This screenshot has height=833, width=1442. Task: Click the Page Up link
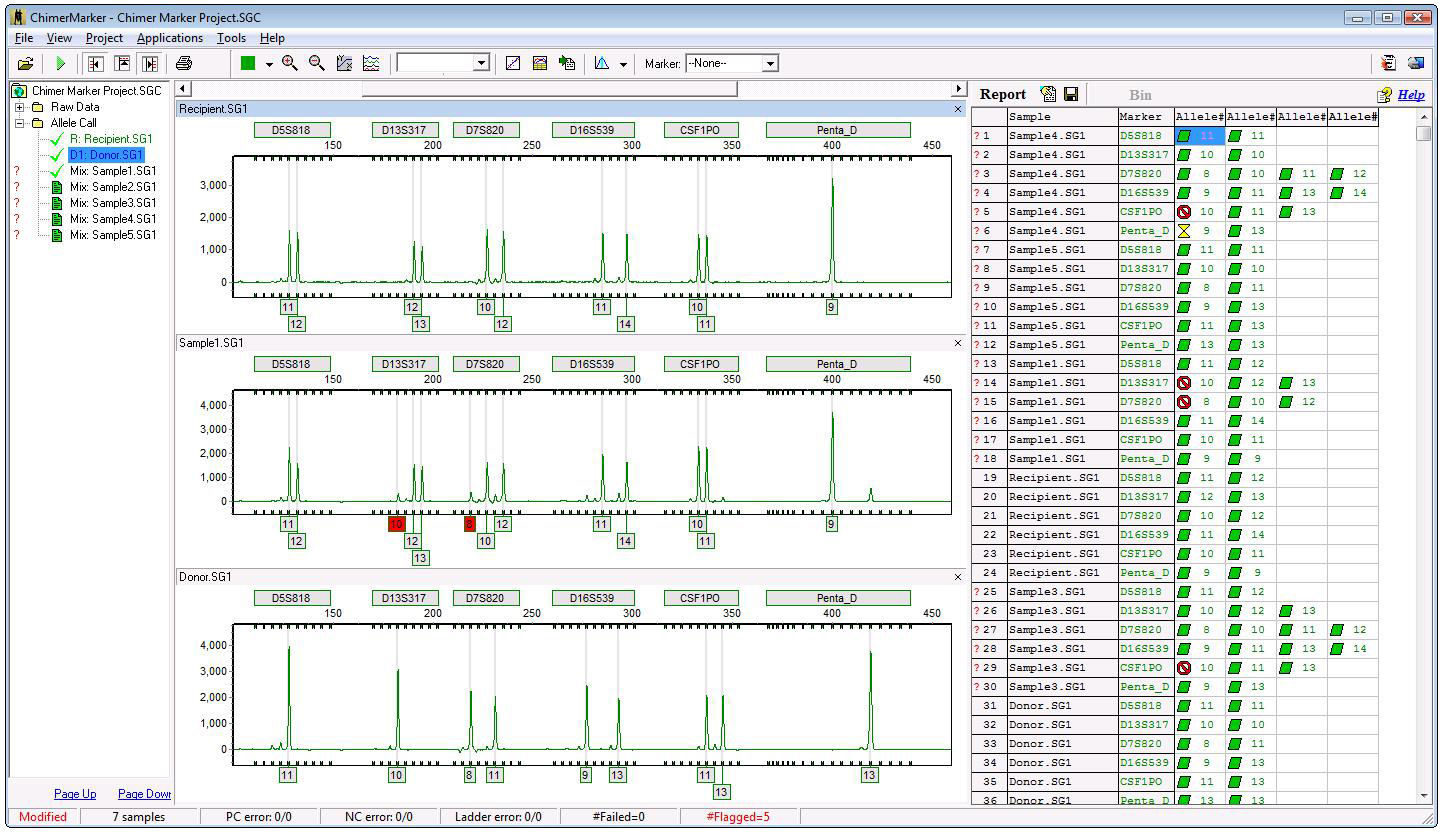coord(74,793)
